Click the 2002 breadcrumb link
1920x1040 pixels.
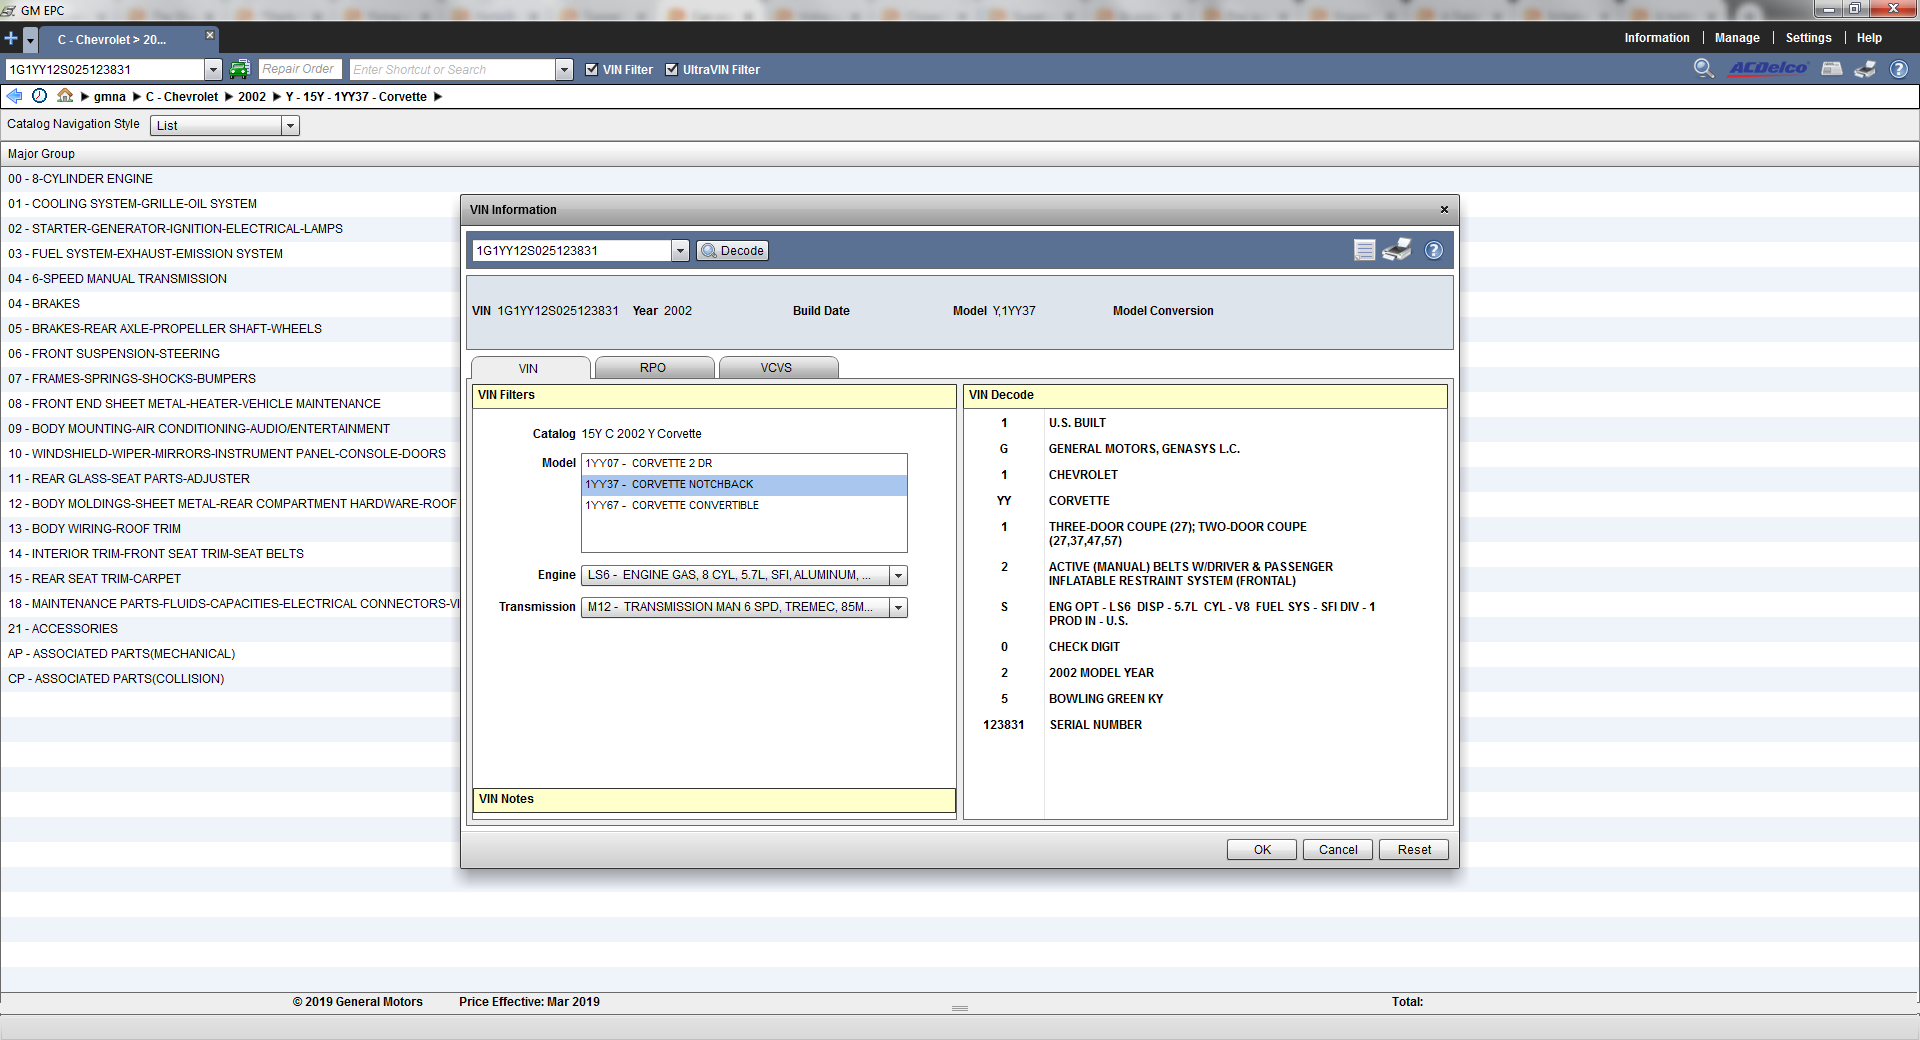pos(252,97)
